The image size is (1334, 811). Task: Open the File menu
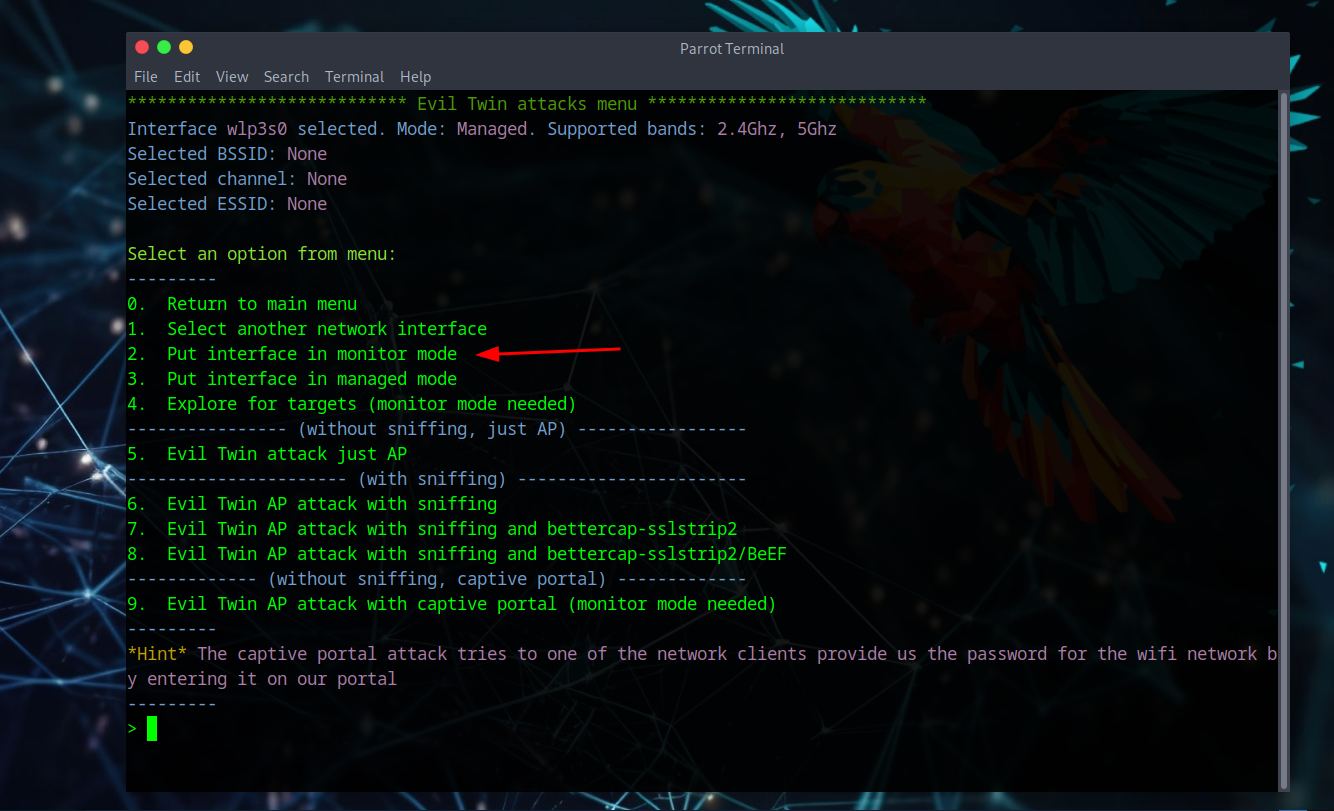point(145,77)
